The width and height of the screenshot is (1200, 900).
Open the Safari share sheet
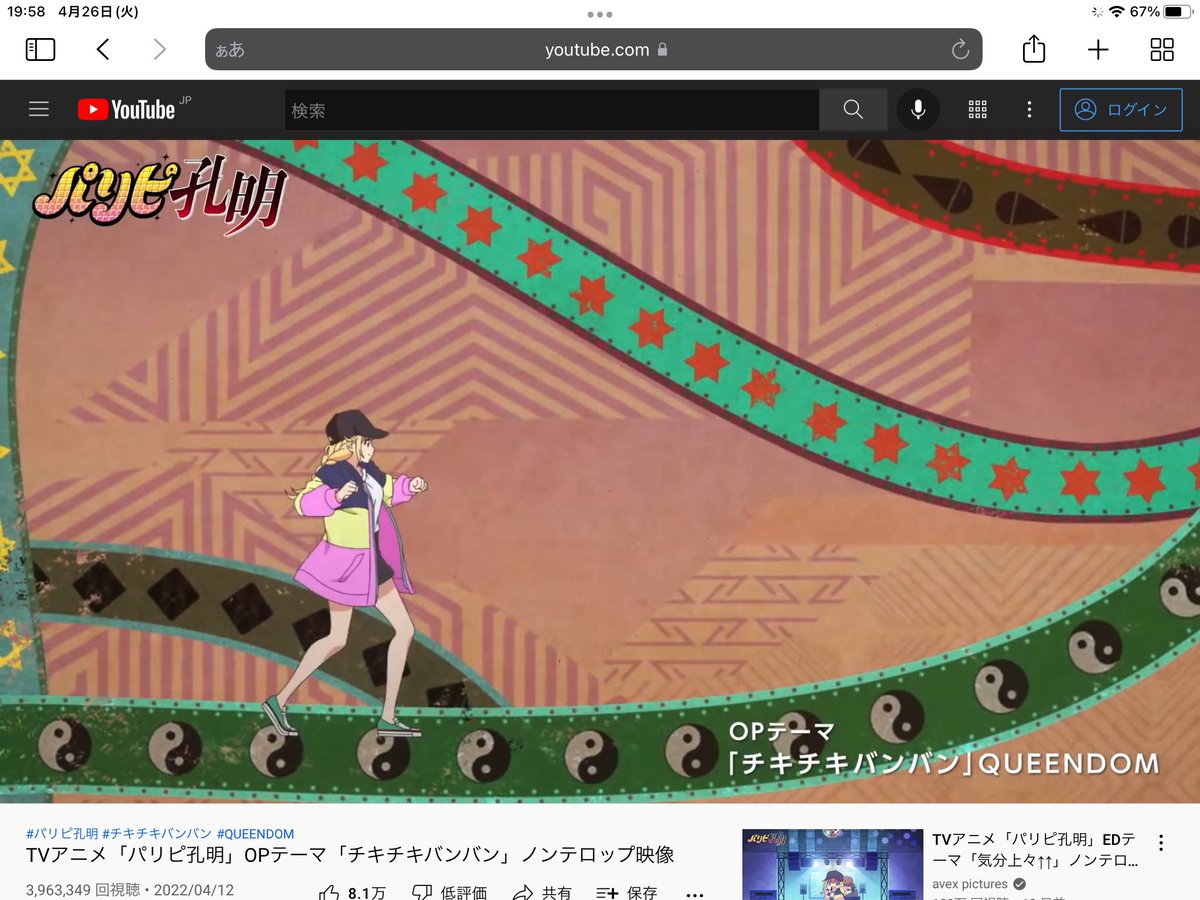[x=1034, y=48]
